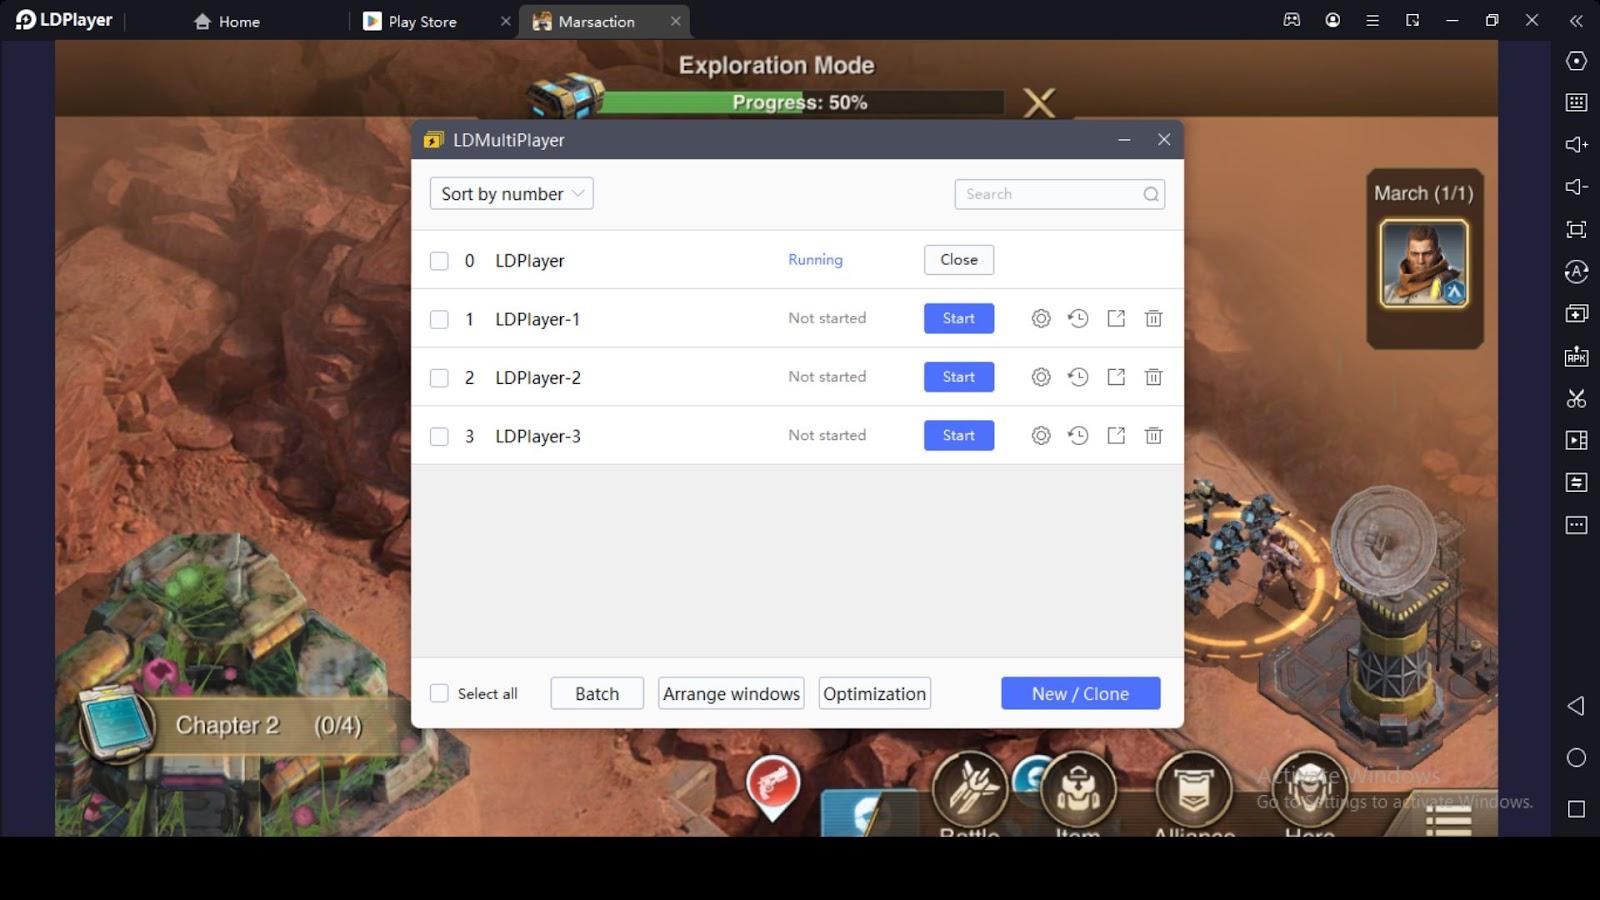Open the Optimization button
The image size is (1600, 900).
click(874, 693)
